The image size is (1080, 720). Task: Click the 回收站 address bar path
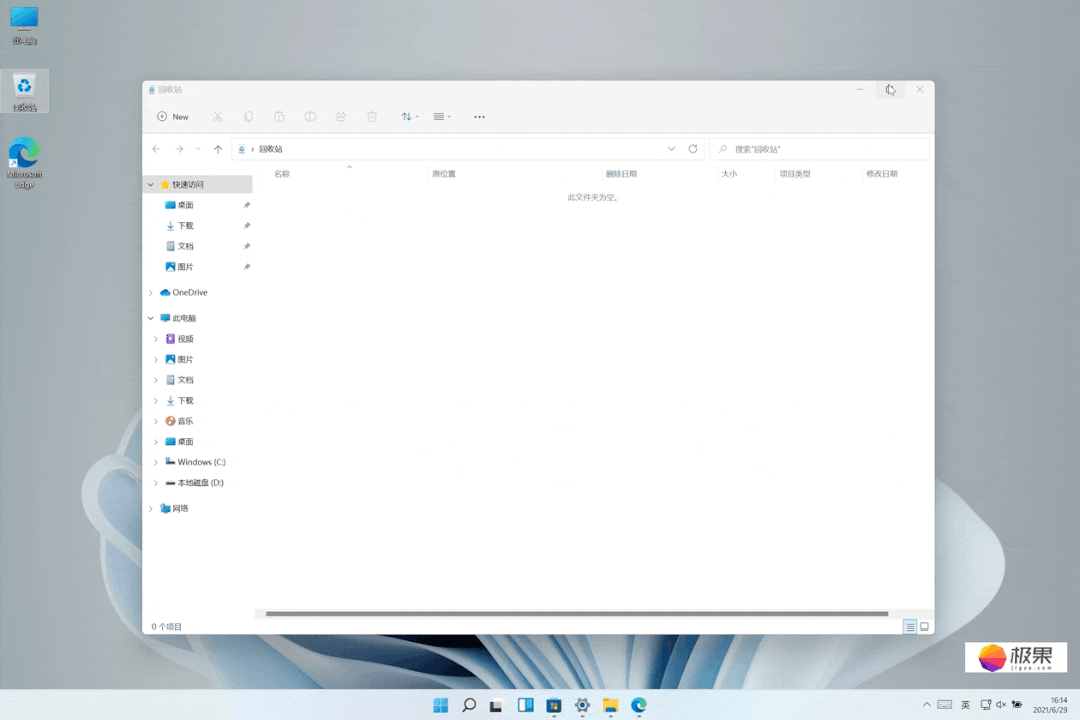click(271, 149)
